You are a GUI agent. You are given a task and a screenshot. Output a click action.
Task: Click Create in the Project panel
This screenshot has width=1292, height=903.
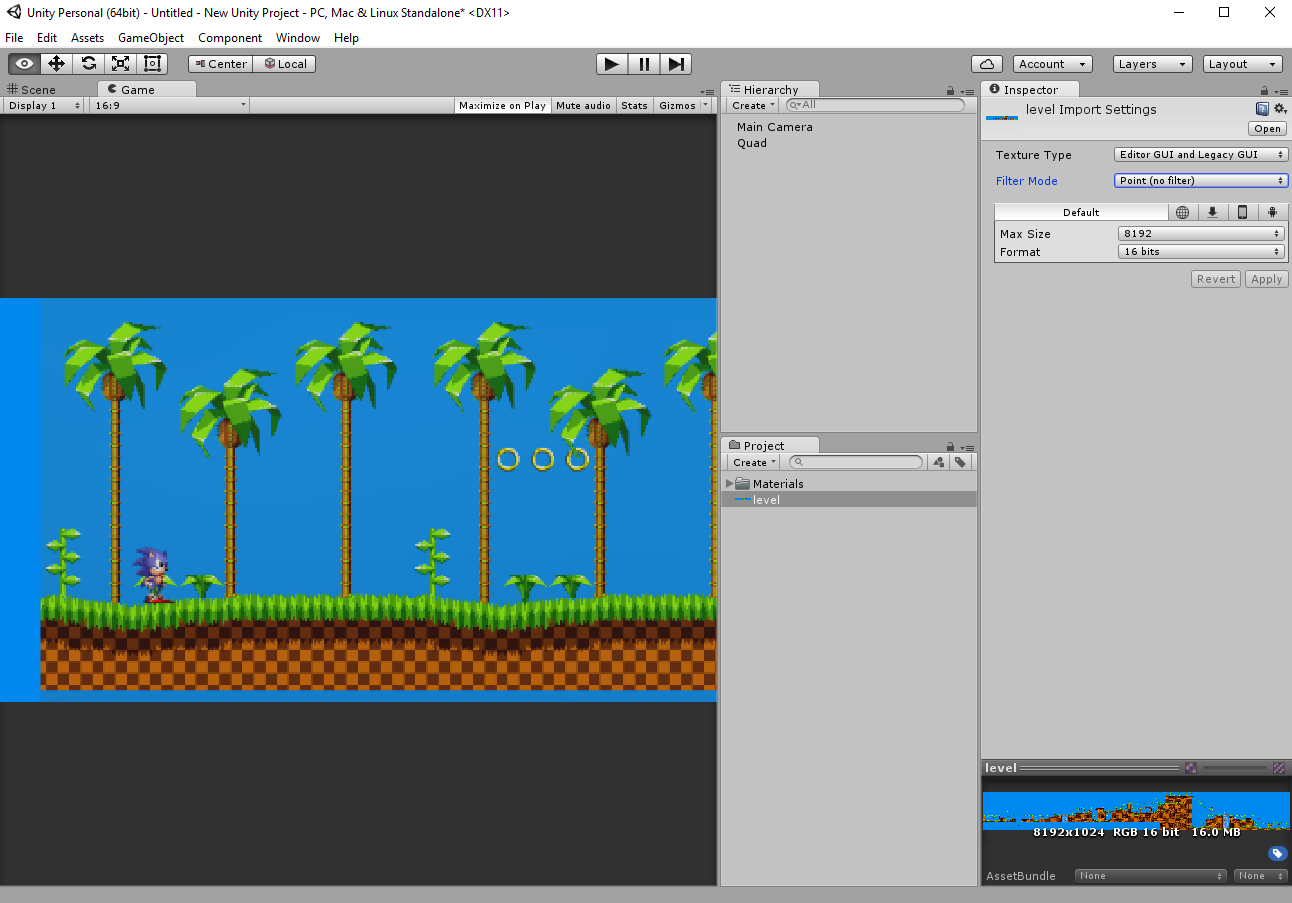[x=753, y=462]
